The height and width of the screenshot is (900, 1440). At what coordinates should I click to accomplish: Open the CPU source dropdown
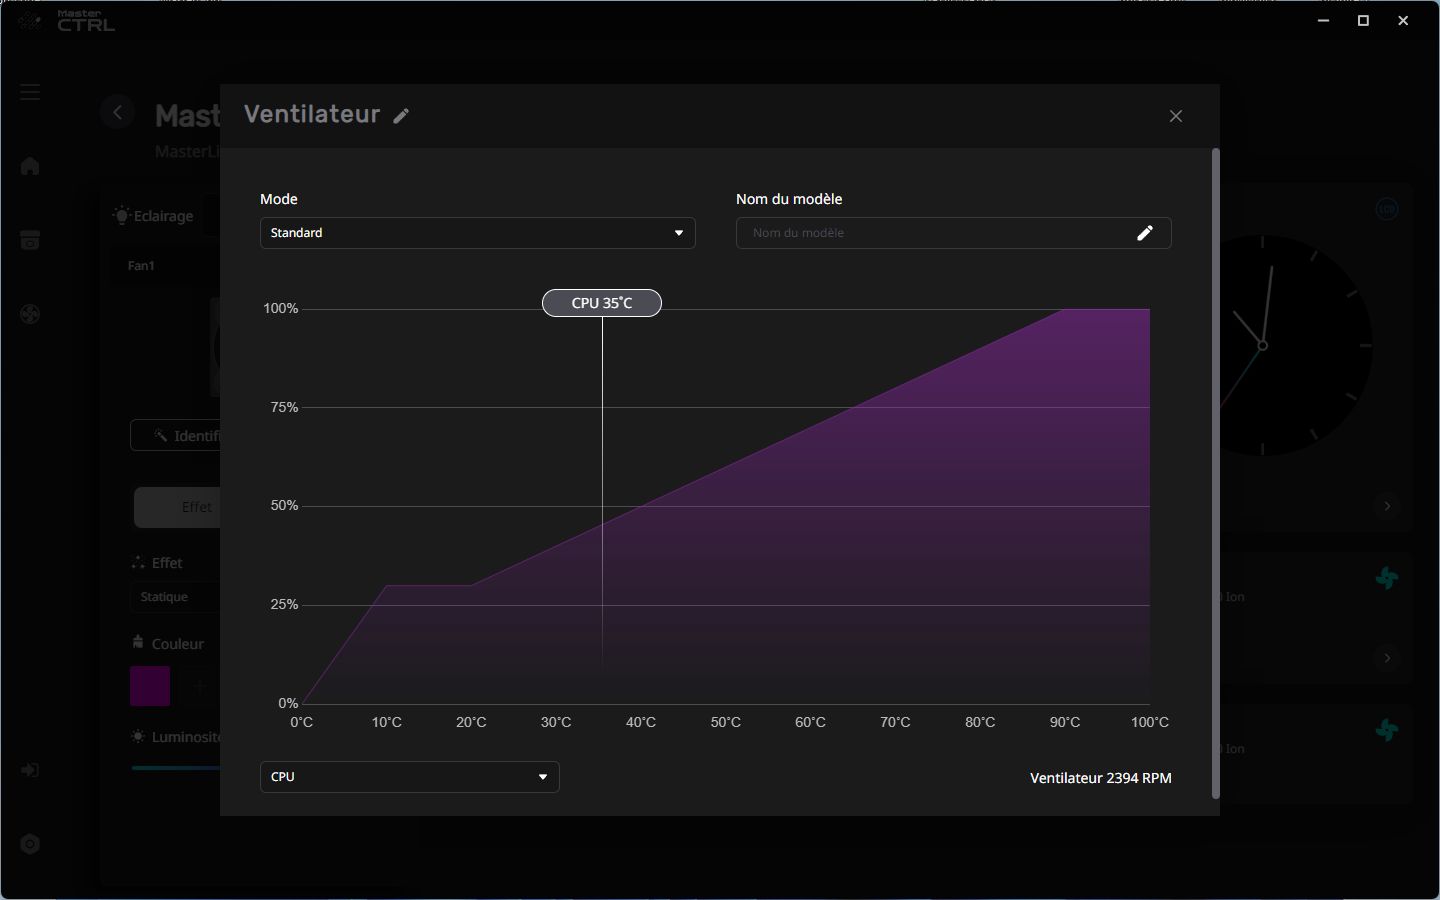(410, 777)
